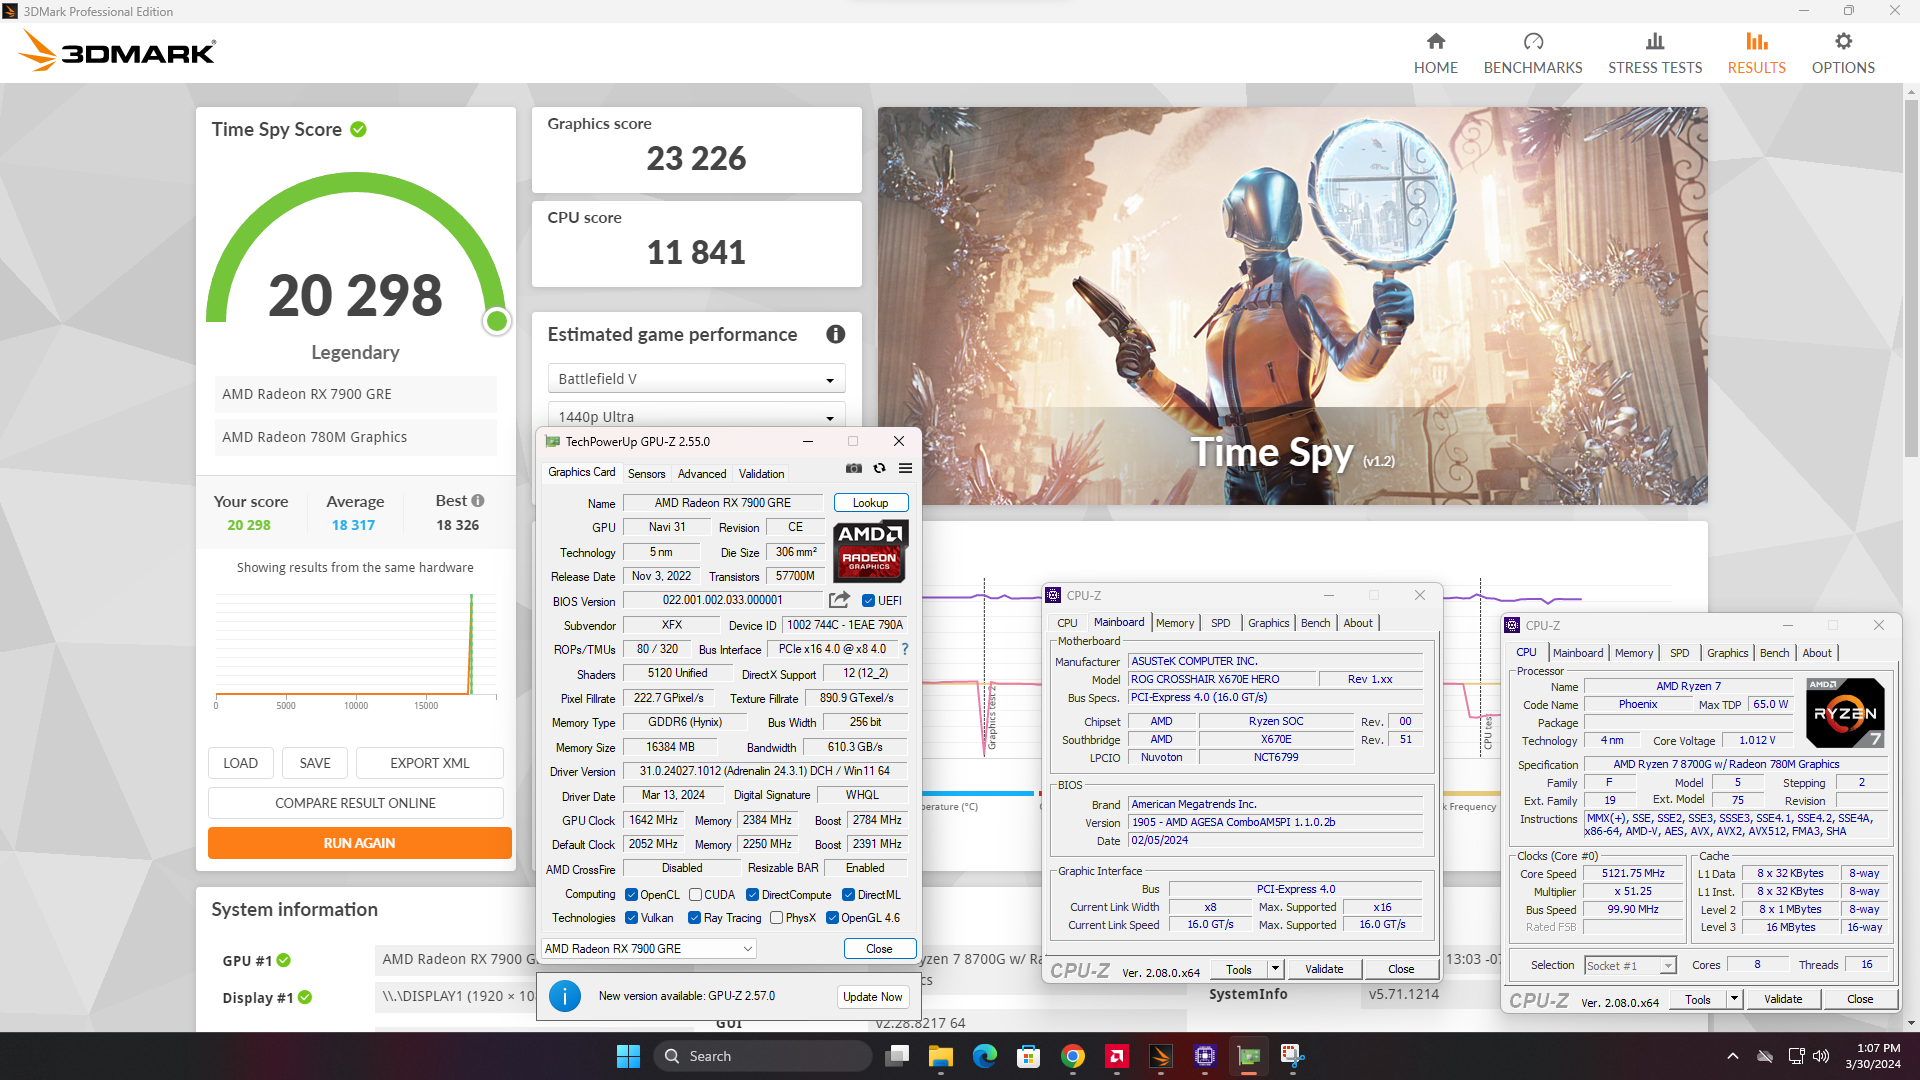The width and height of the screenshot is (1920, 1080).
Task: Click the Best score info icon
Action: pos(478,500)
